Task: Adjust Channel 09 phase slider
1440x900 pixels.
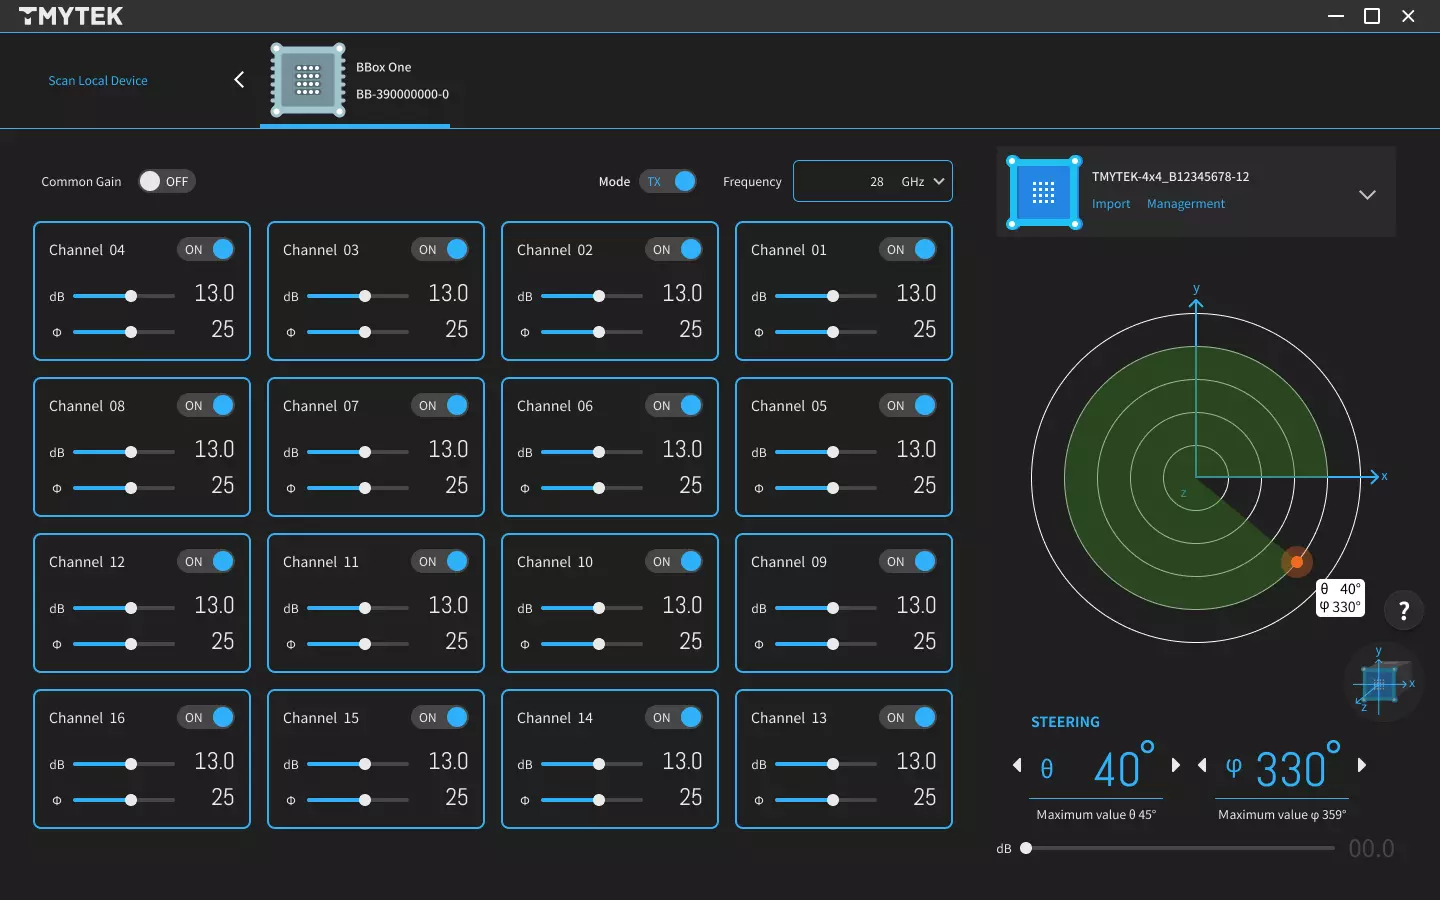Action: pyautogui.click(x=826, y=644)
